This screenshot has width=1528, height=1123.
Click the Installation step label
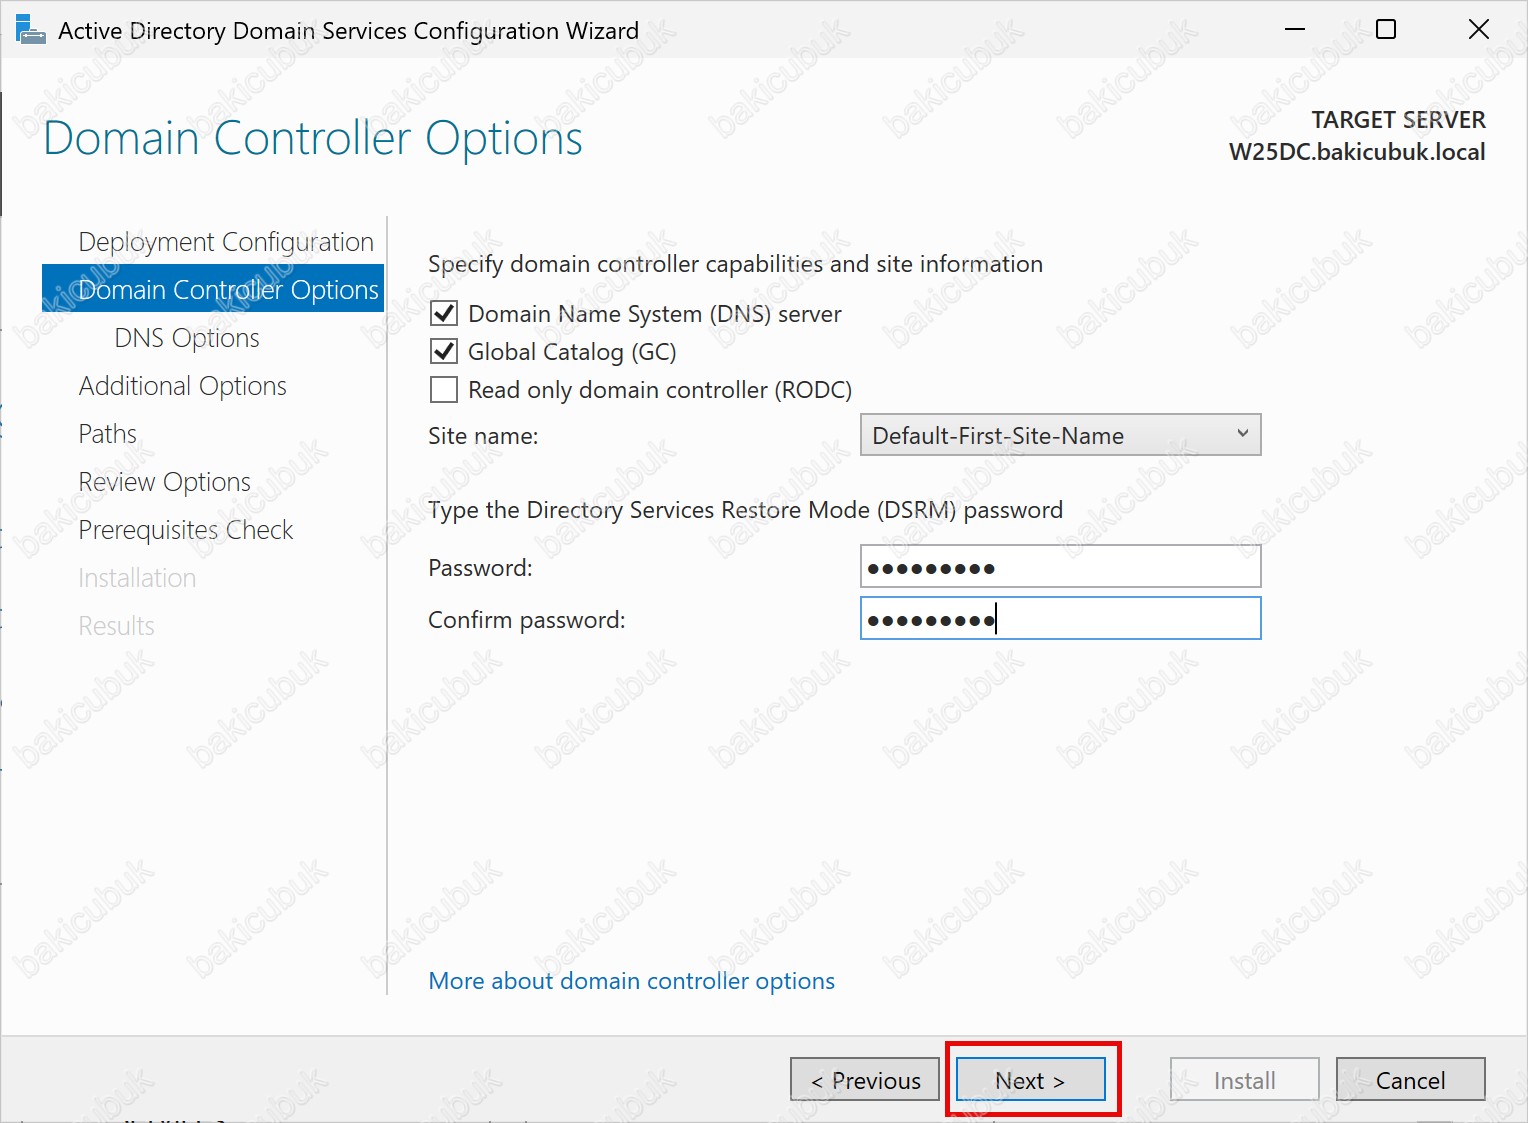click(x=137, y=578)
